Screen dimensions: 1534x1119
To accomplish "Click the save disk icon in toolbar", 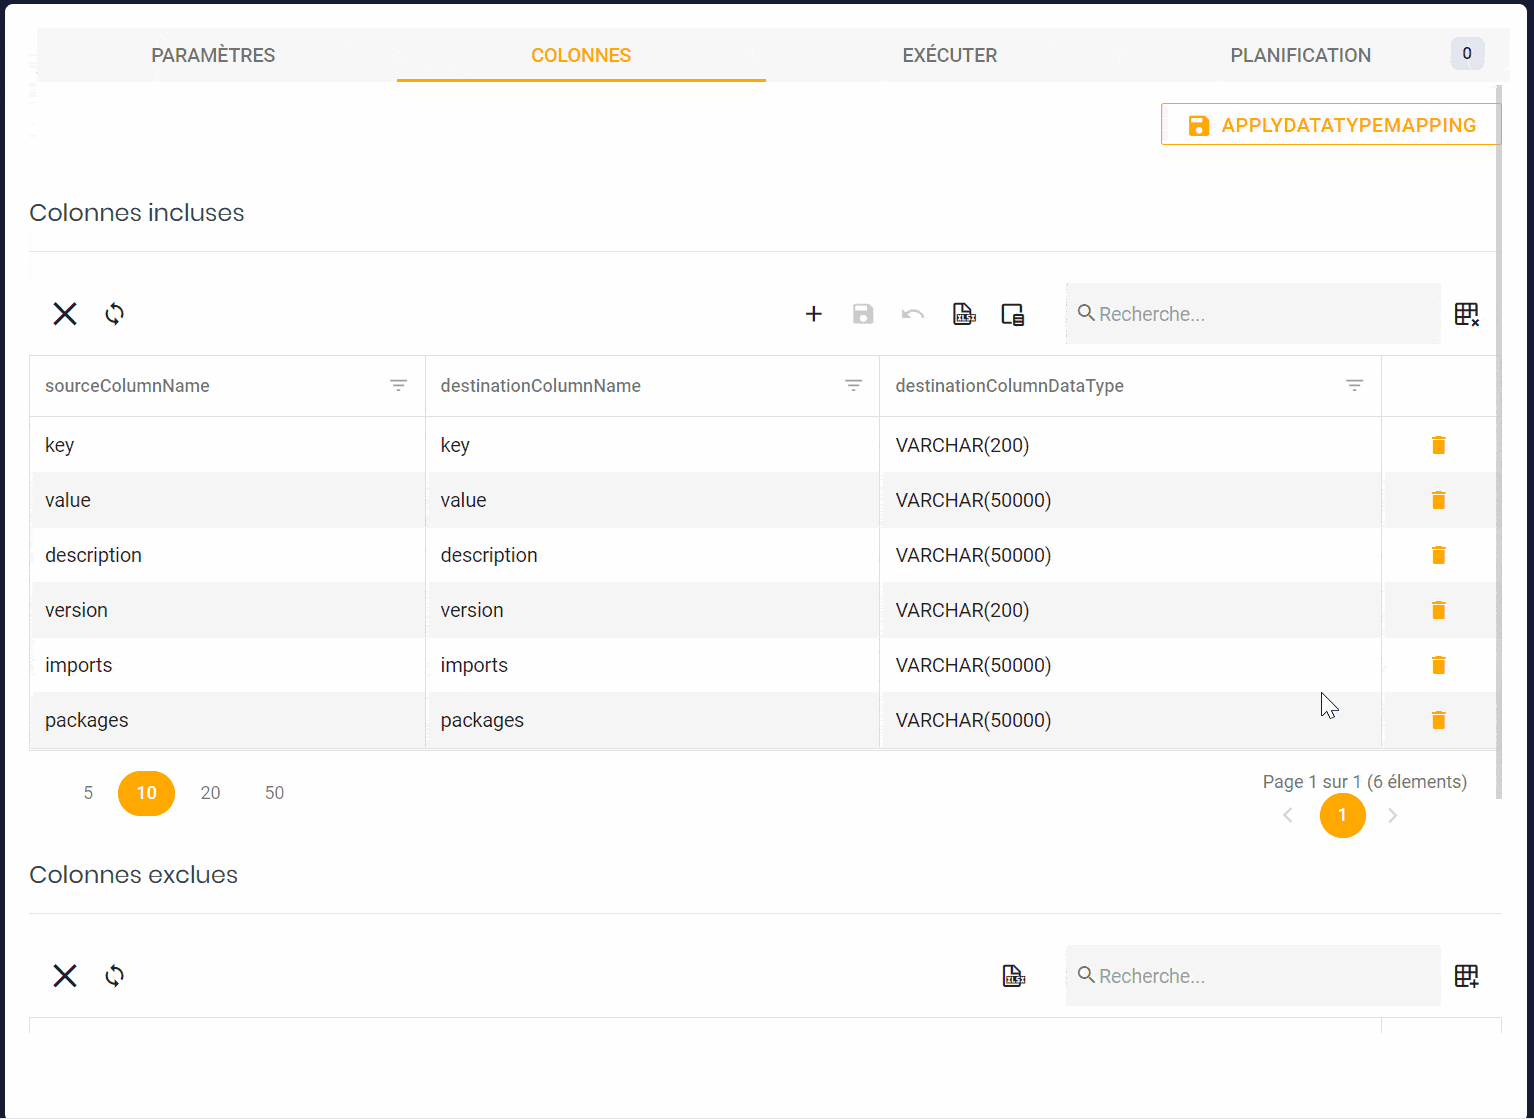I will 863,314.
